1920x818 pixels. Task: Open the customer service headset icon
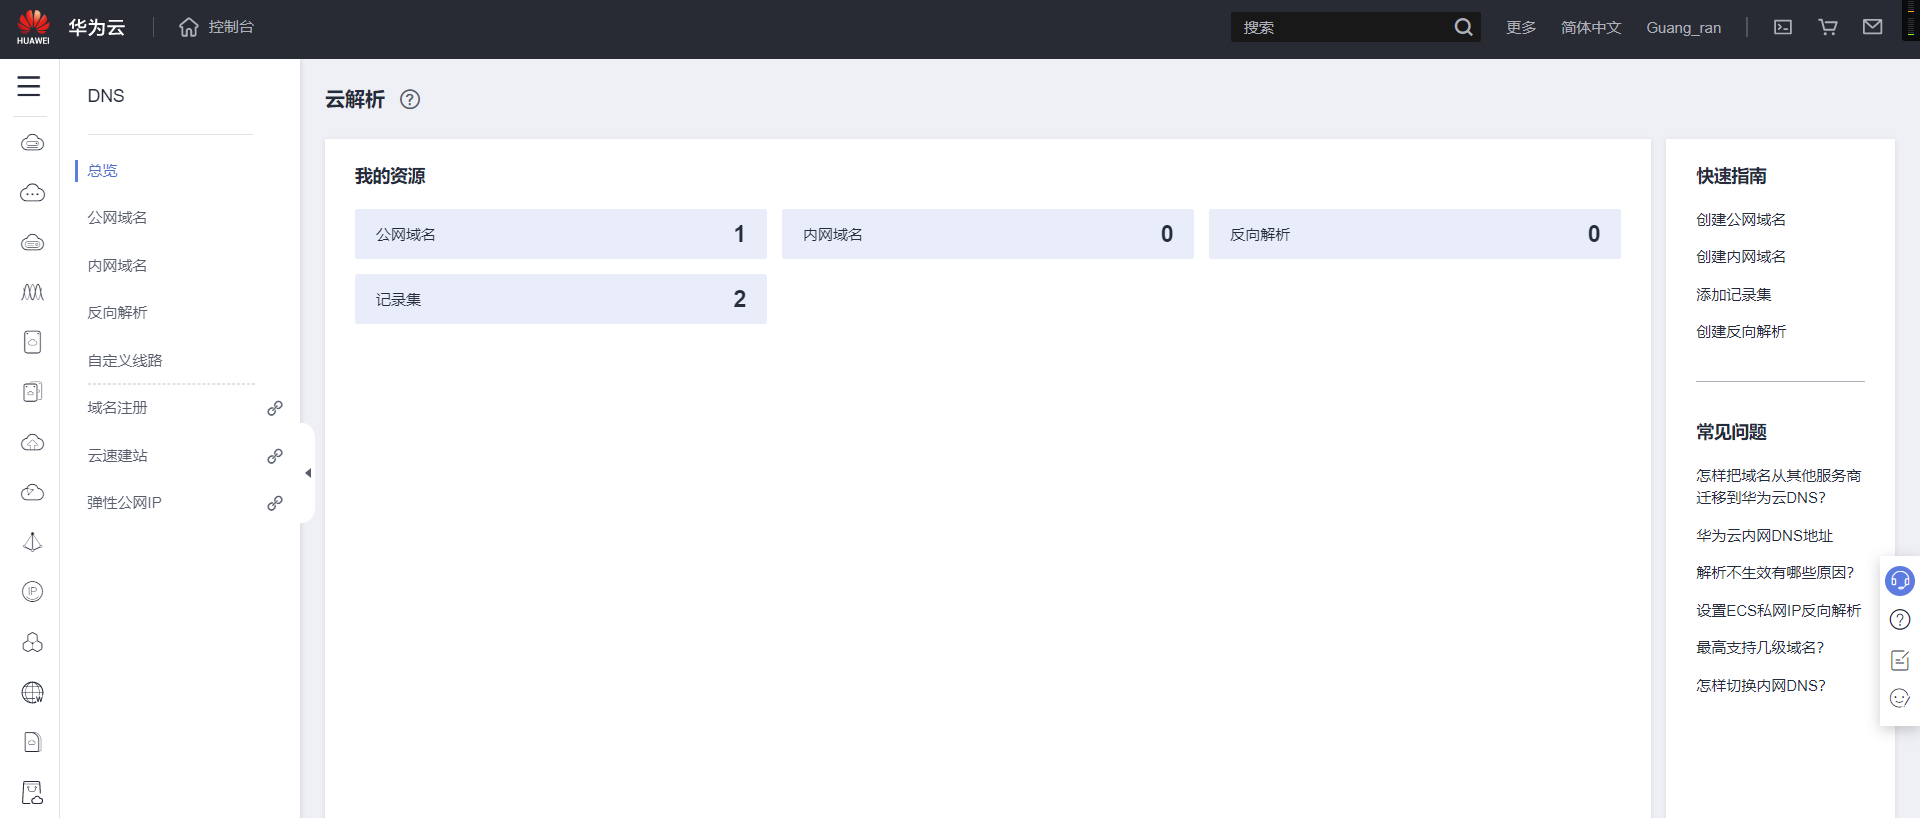click(x=1900, y=581)
